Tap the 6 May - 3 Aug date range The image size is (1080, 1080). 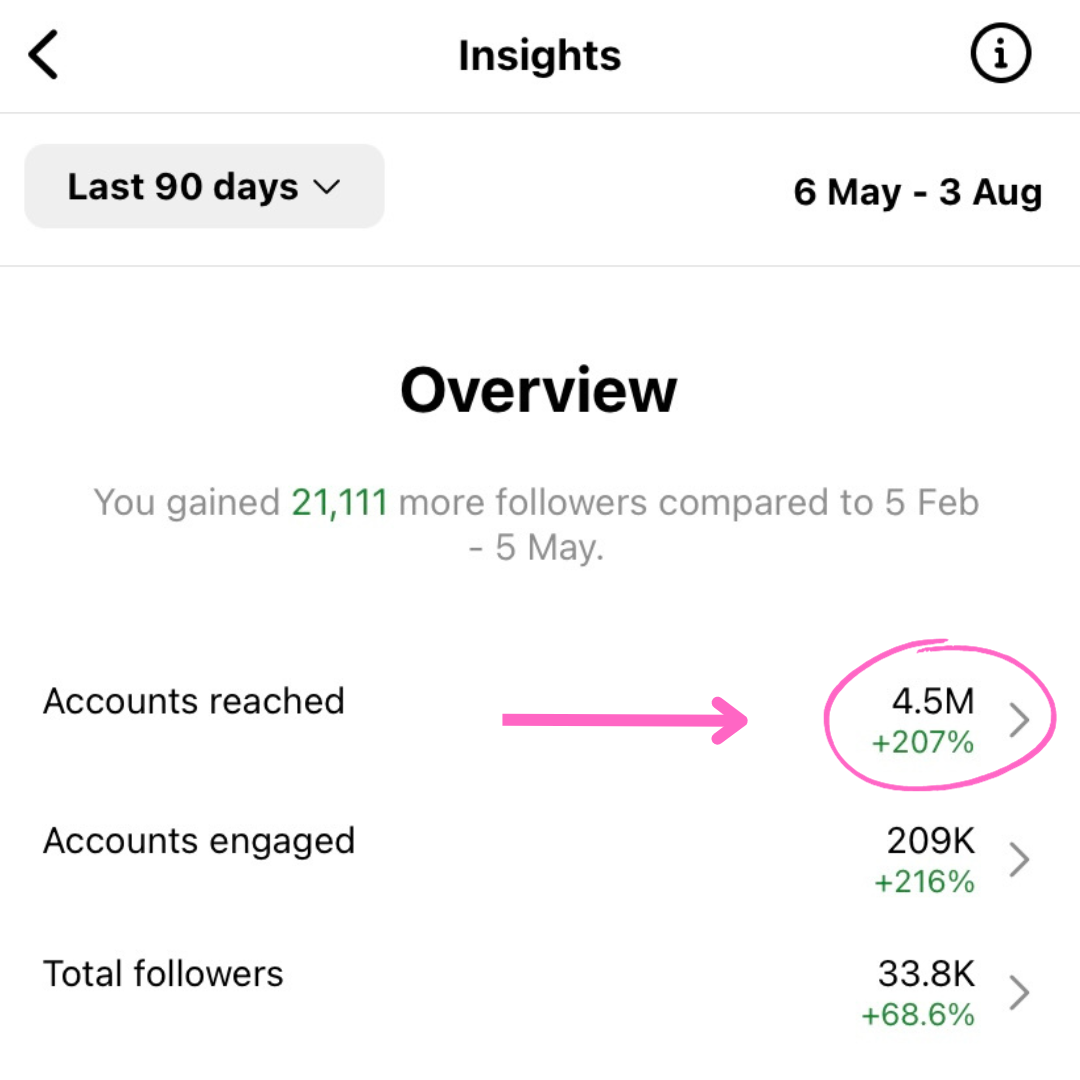pos(917,191)
